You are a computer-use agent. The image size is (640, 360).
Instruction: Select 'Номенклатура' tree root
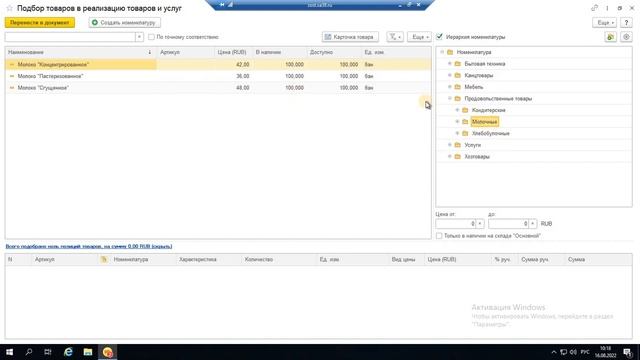(473, 52)
